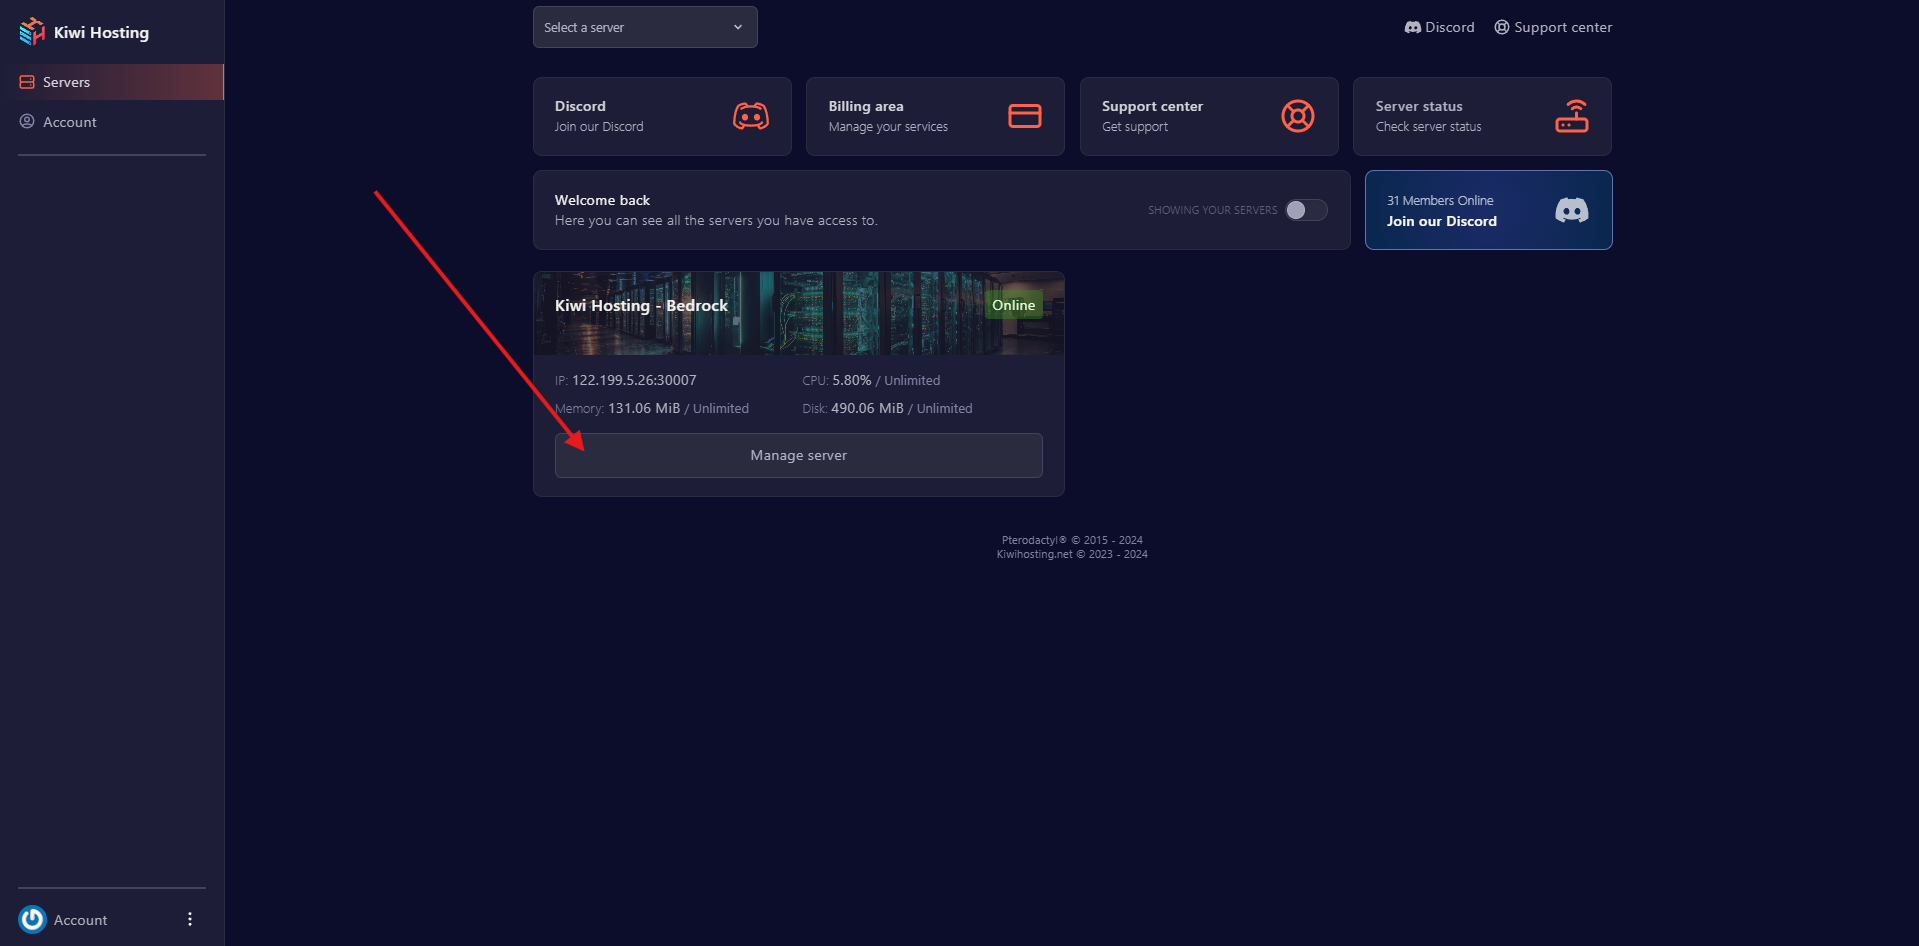Toggle the Showing Your Servers switch
1919x946 pixels.
(x=1306, y=210)
